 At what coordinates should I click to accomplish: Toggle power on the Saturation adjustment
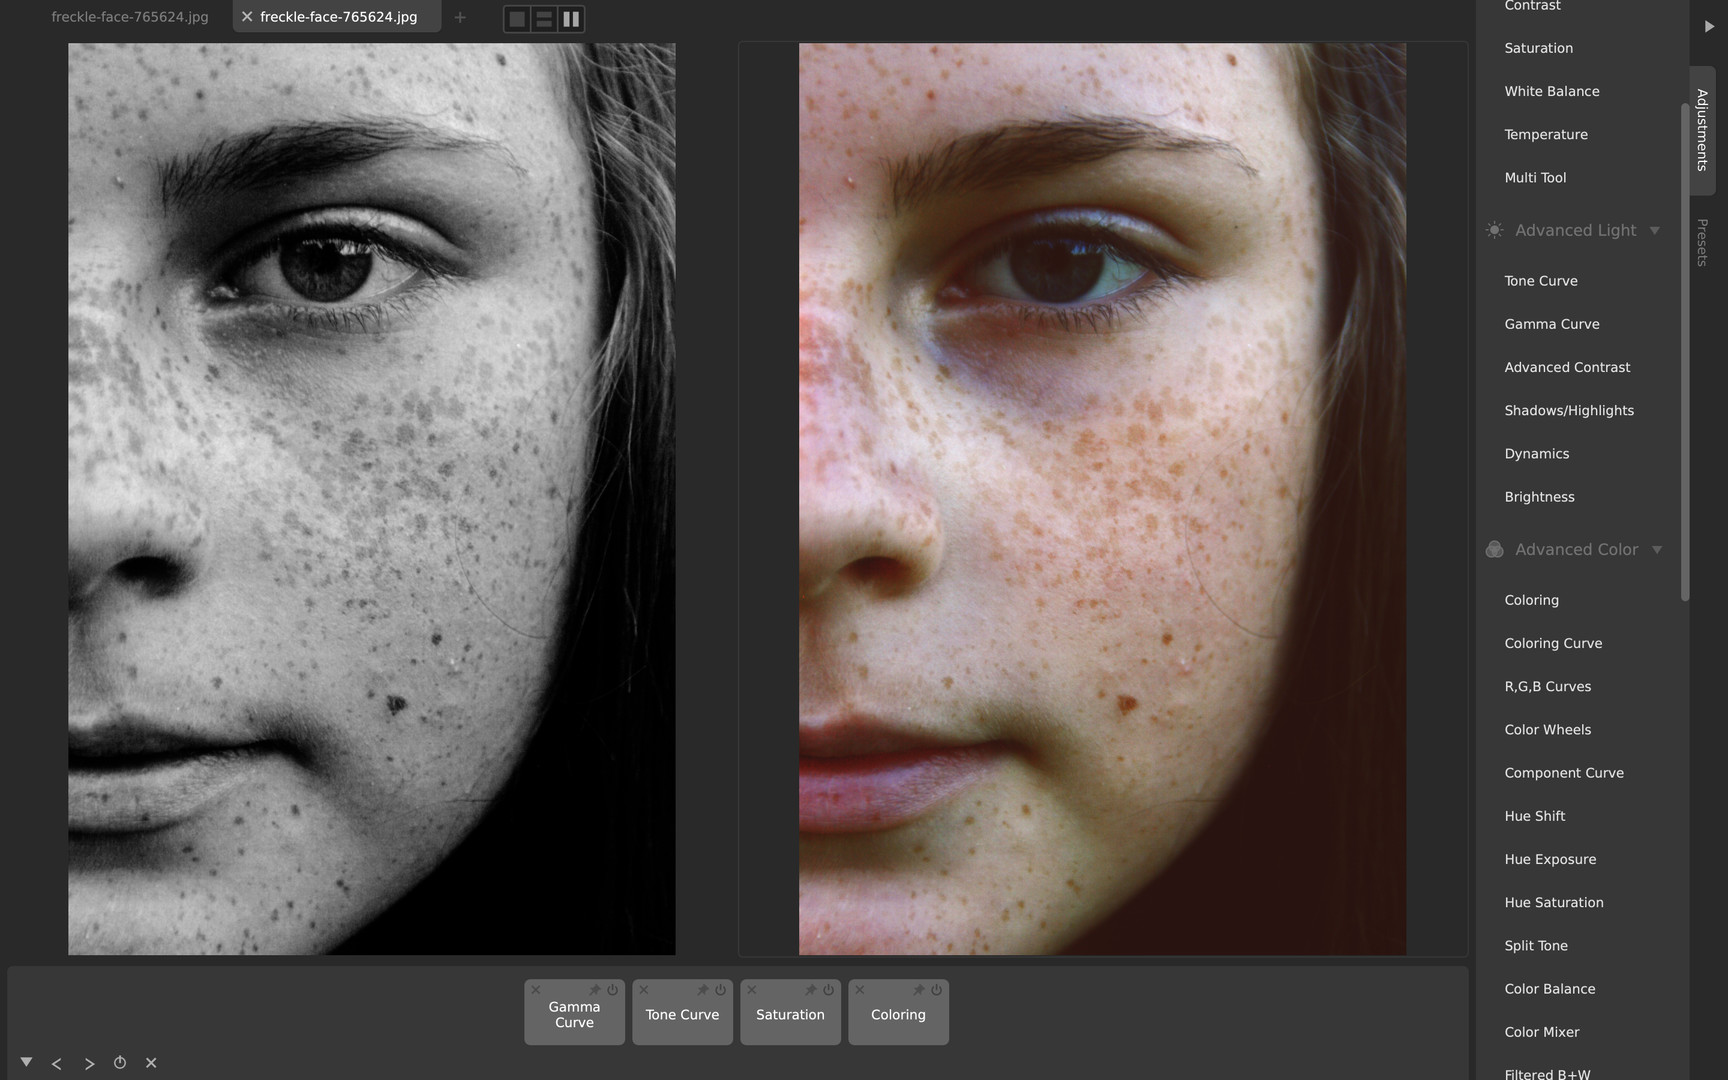tap(828, 990)
